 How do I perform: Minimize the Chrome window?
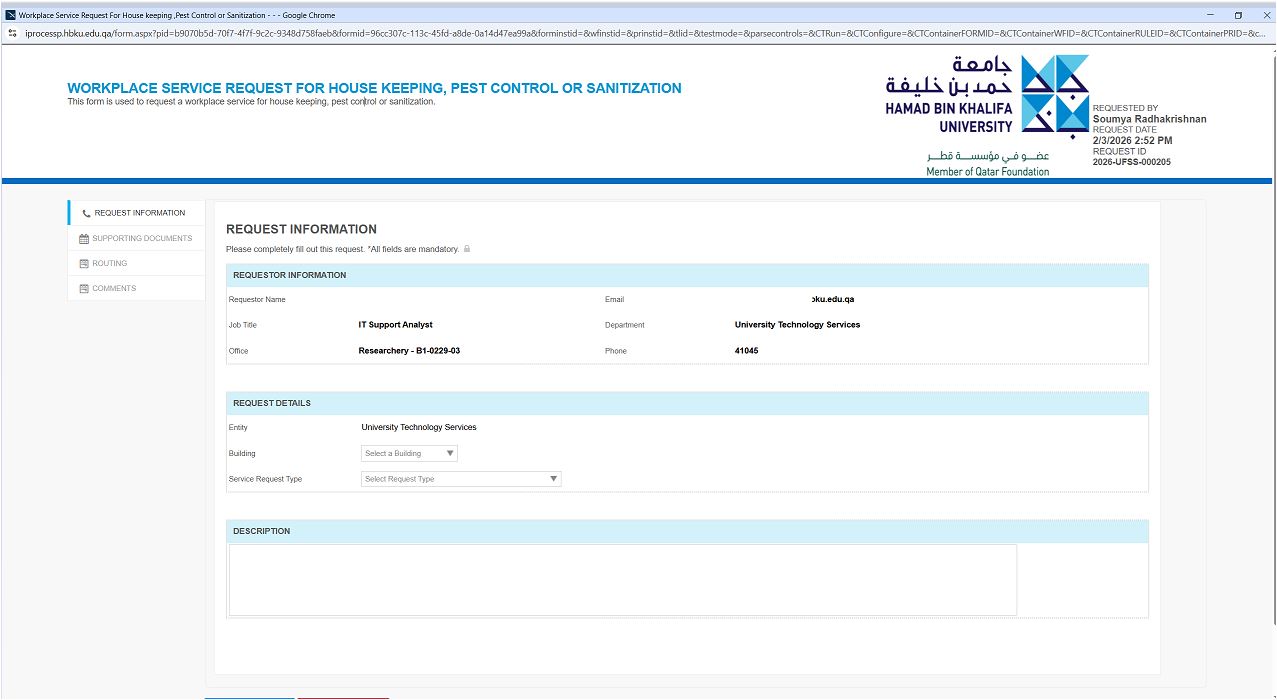coord(1210,15)
